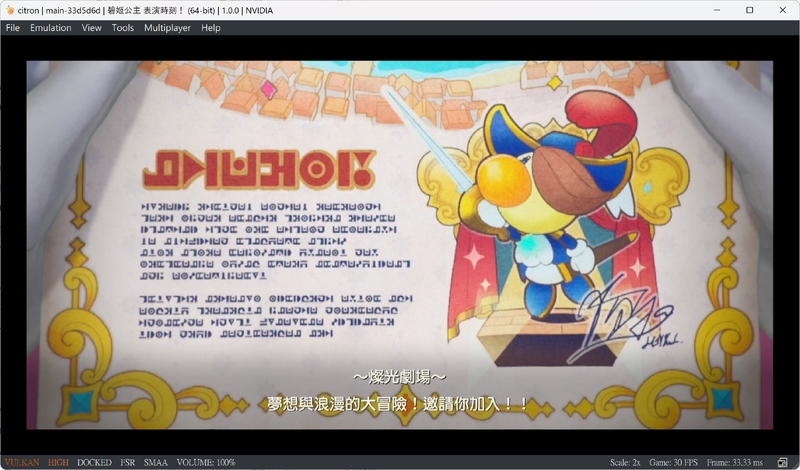Toggle DOCKED mode in status bar
This screenshot has width=800, height=470.
(94, 462)
